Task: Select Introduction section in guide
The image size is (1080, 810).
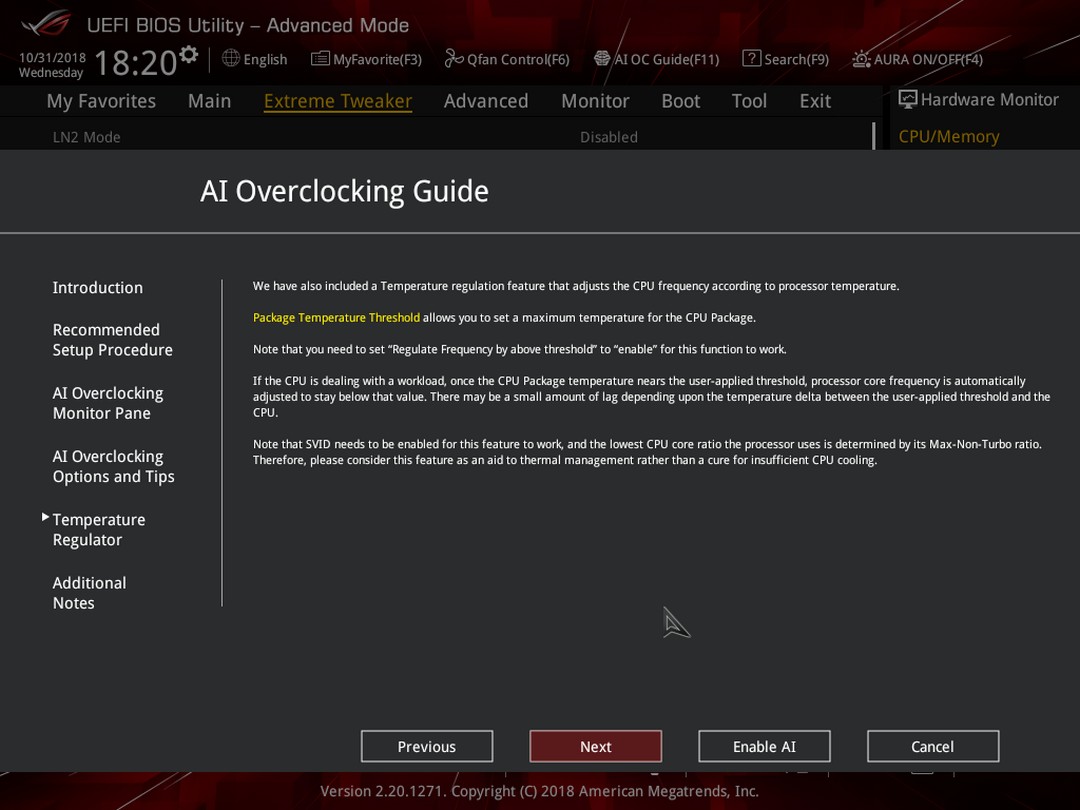Action: tap(98, 288)
